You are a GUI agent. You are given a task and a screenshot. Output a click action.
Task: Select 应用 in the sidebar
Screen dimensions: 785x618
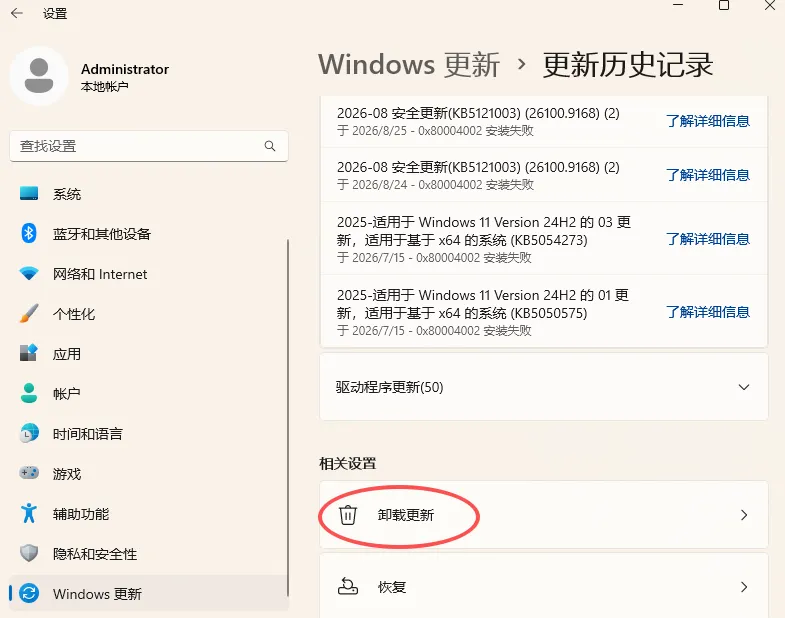(149, 354)
